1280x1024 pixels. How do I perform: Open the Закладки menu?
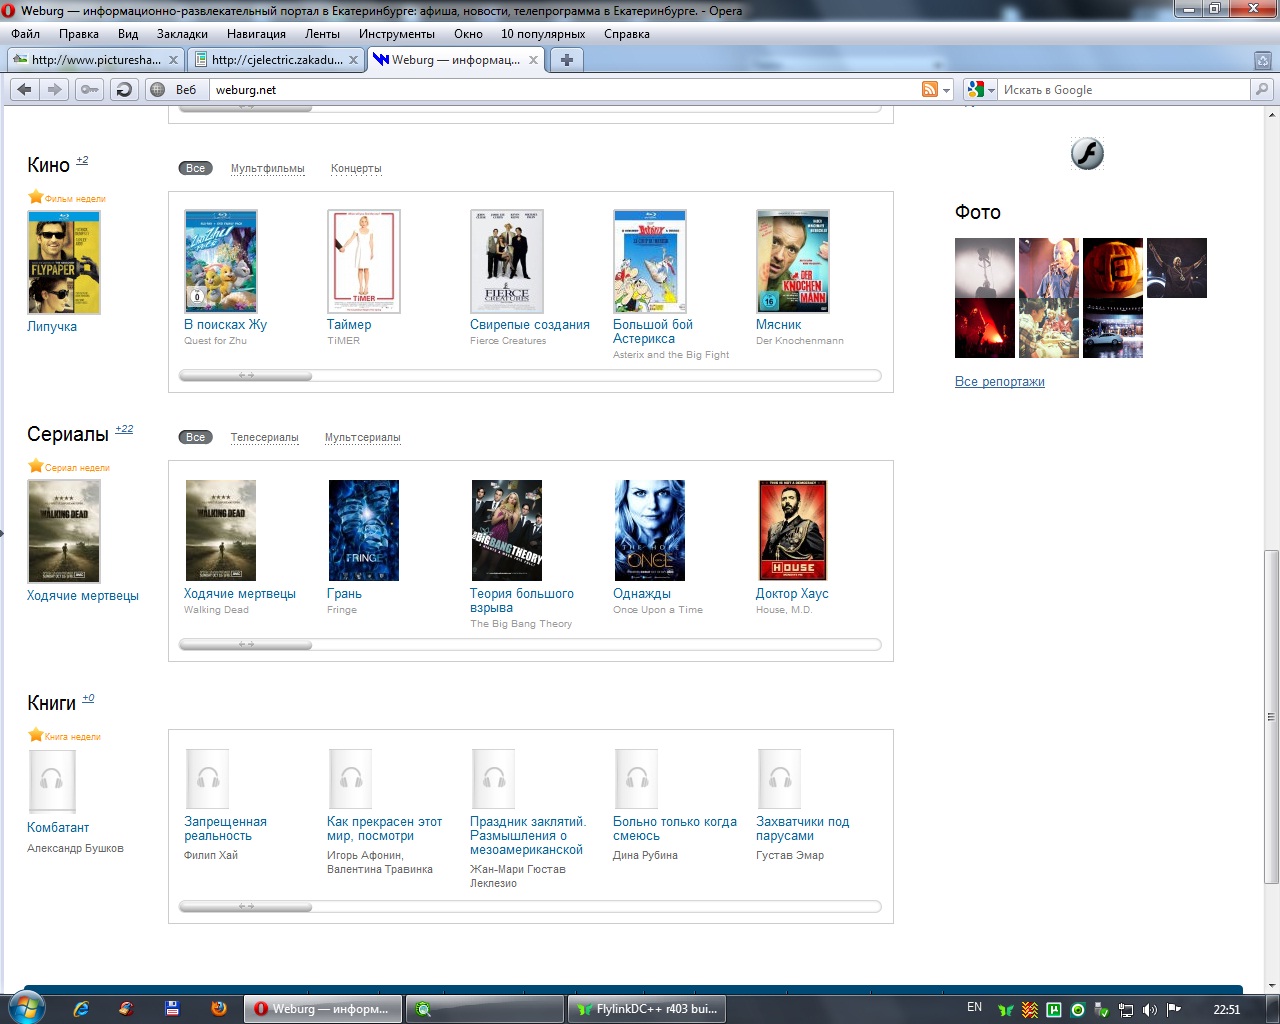tap(182, 34)
